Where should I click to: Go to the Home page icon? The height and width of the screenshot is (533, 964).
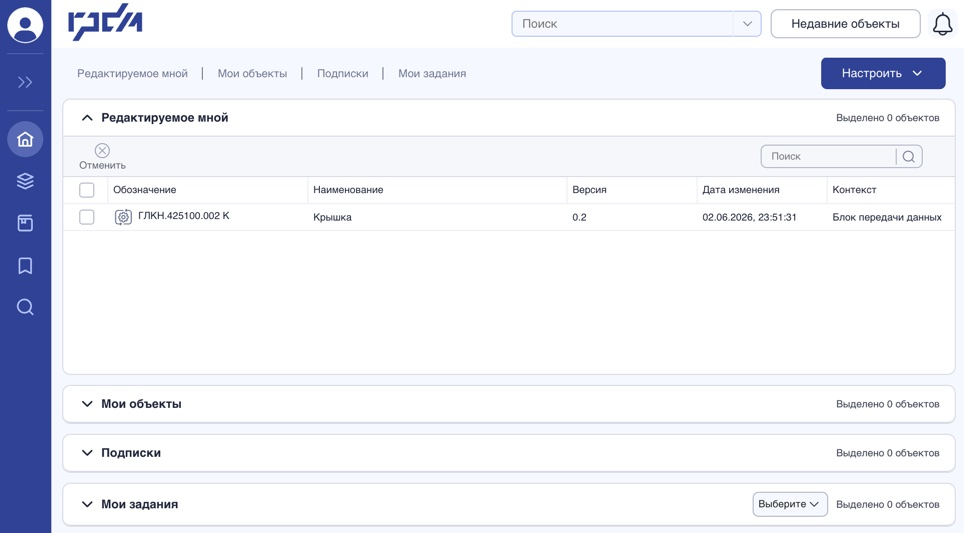pyautogui.click(x=25, y=140)
